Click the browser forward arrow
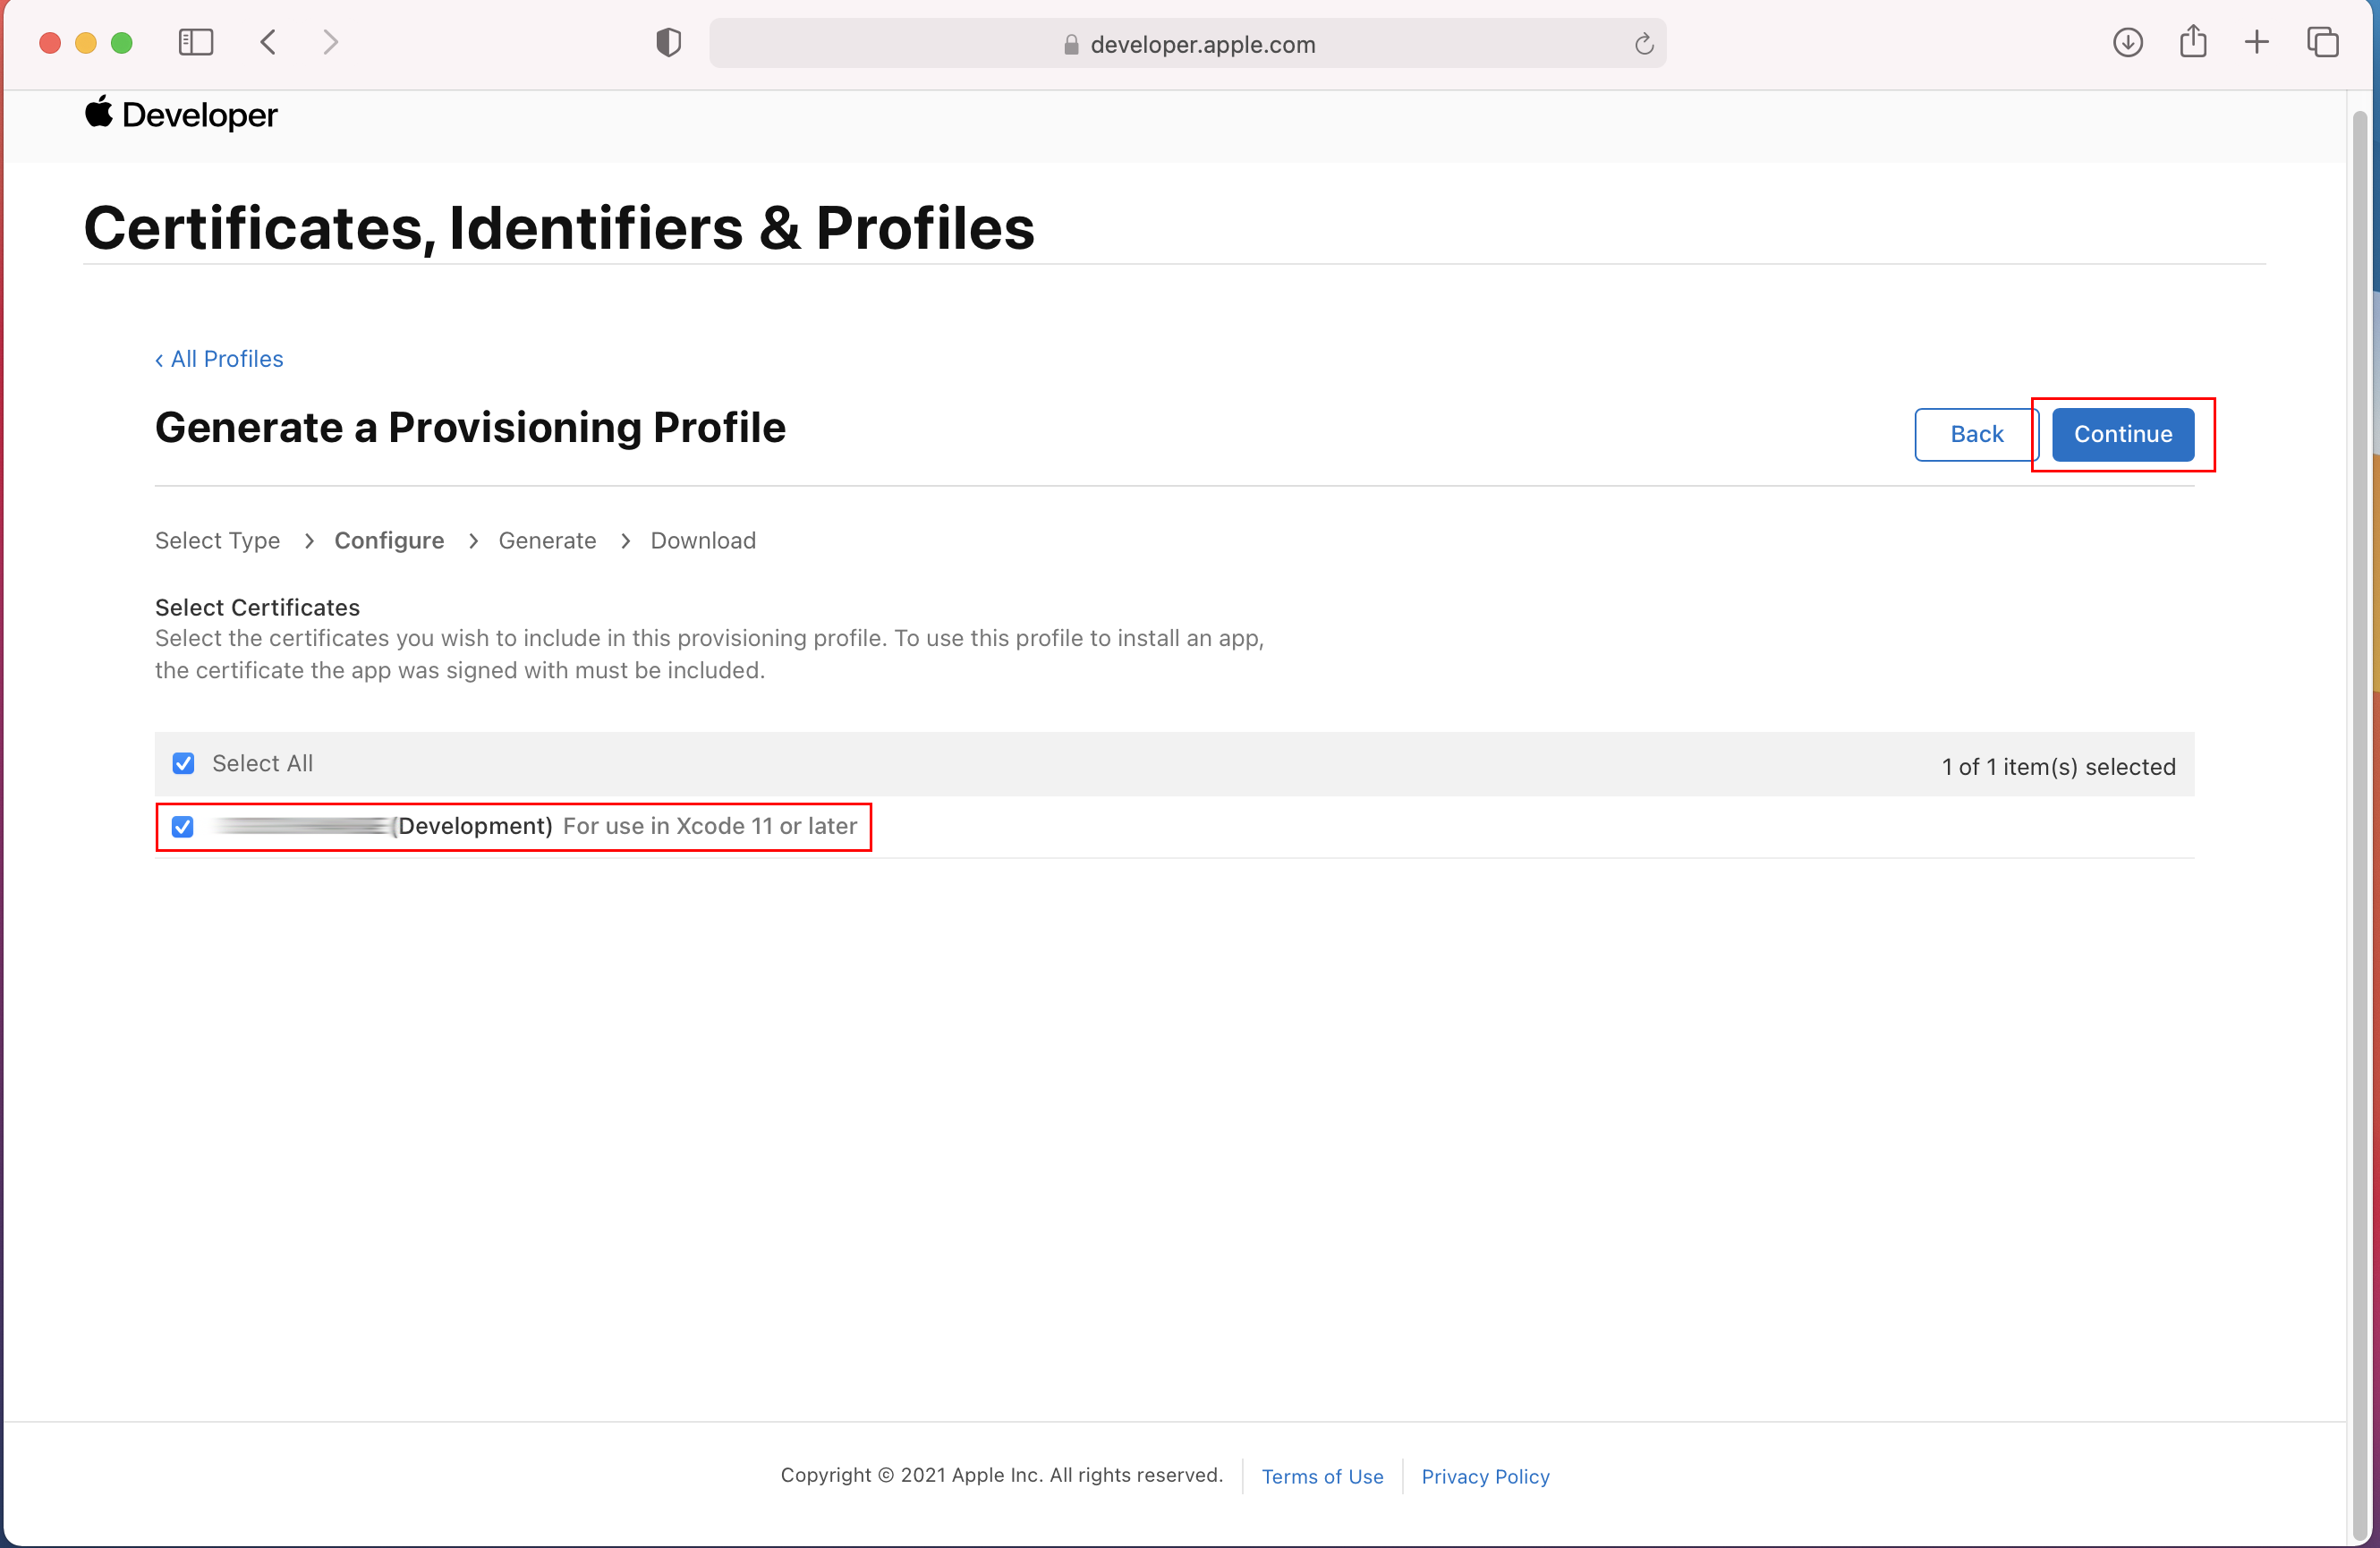Screen dimensions: 2380x1548 [331, 42]
